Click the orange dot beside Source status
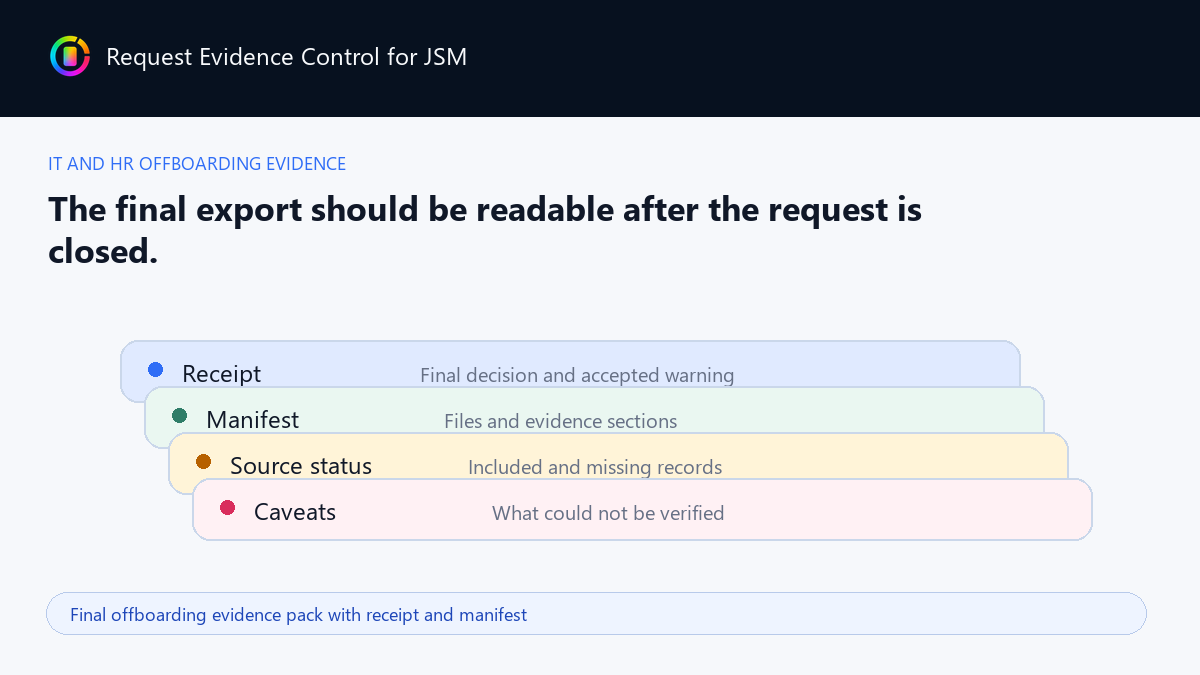1200x675 pixels. tap(204, 462)
